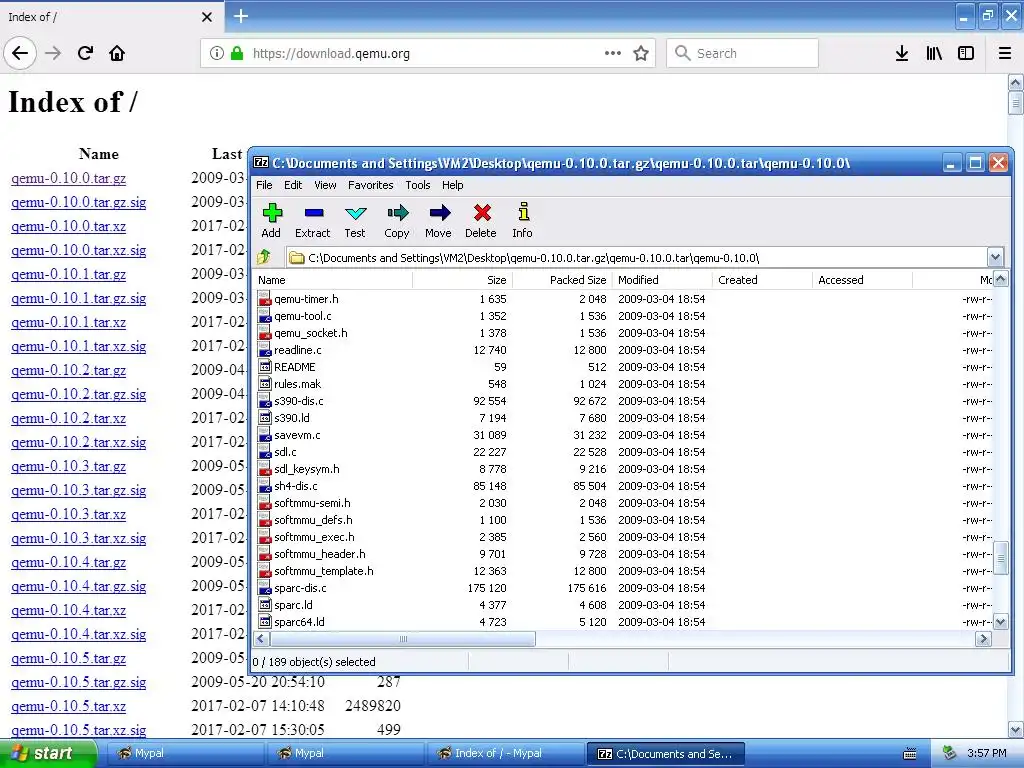The image size is (1024, 768).
Task: Click the browser Forward arrow button
Action: 53,54
